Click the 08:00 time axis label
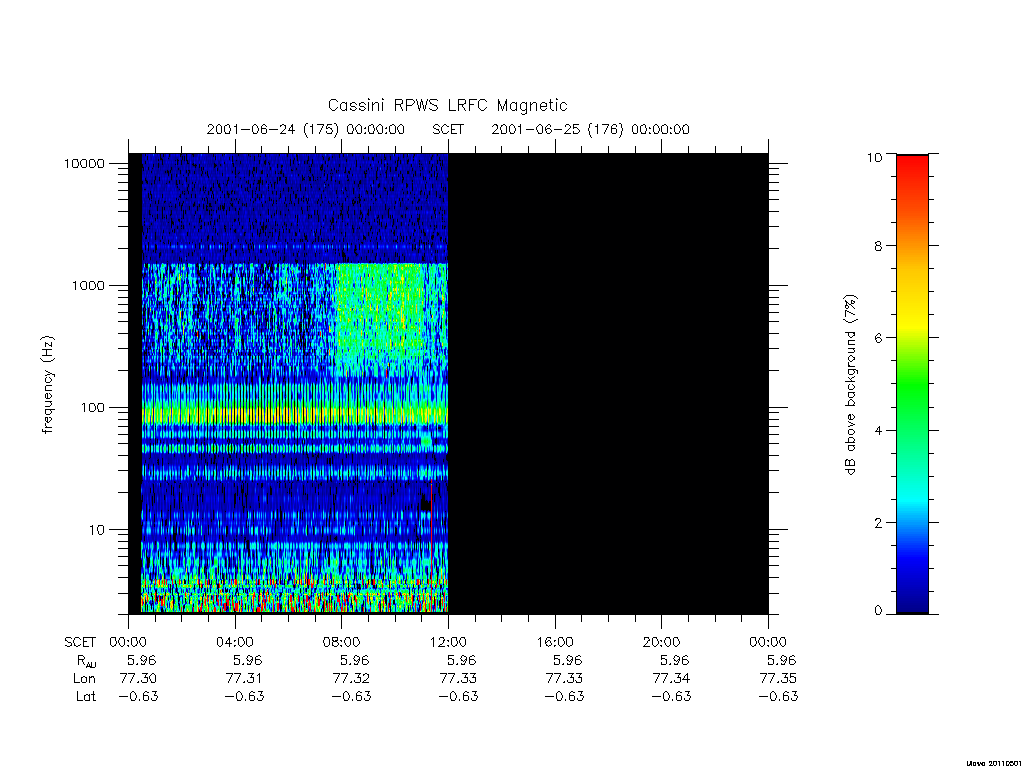Image resolution: width=1024 pixels, height=768 pixels. click(342, 642)
